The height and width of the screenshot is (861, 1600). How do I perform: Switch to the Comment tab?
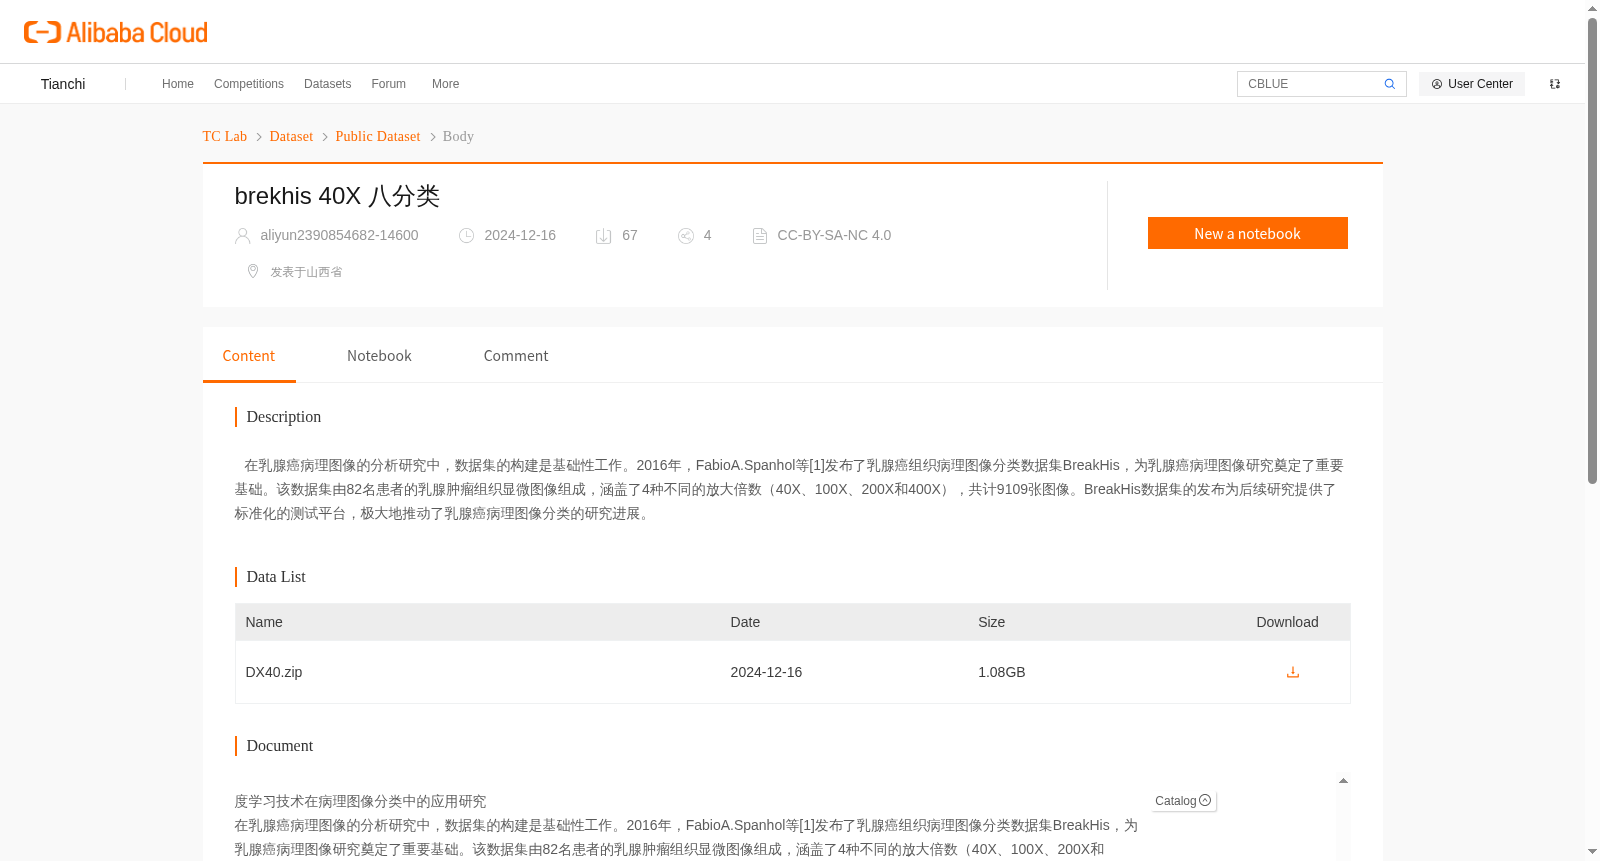[x=516, y=356]
